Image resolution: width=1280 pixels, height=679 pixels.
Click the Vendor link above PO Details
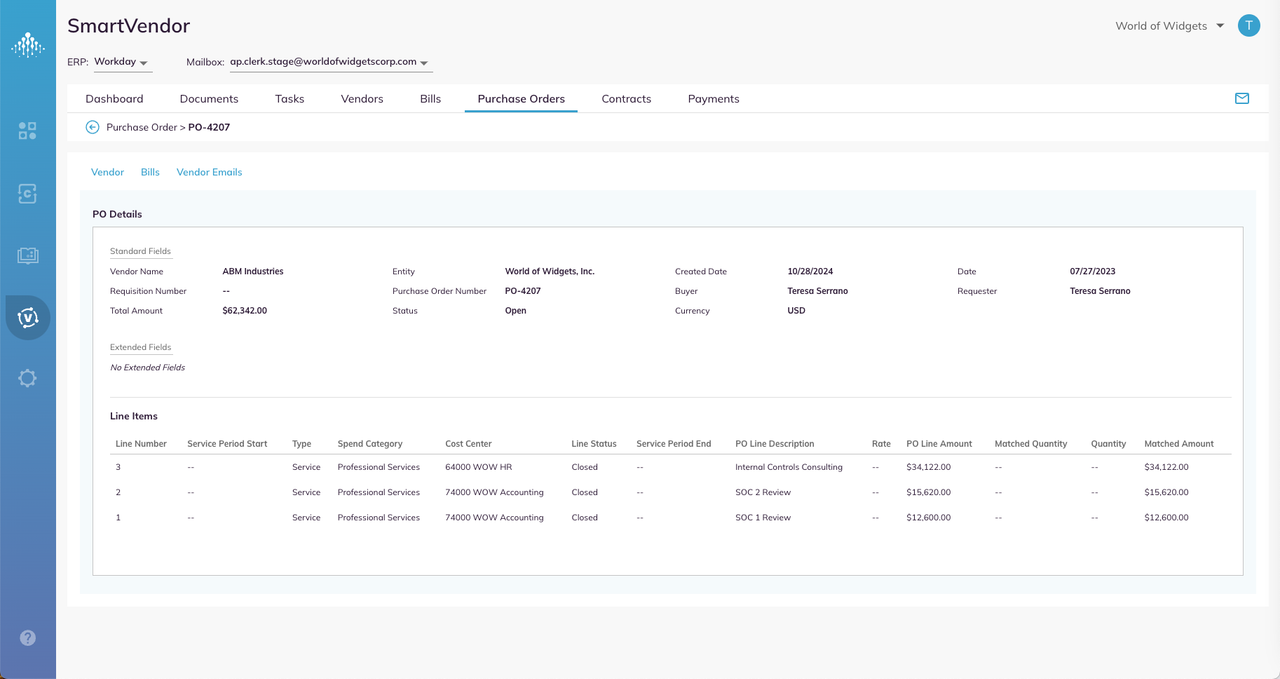107,172
